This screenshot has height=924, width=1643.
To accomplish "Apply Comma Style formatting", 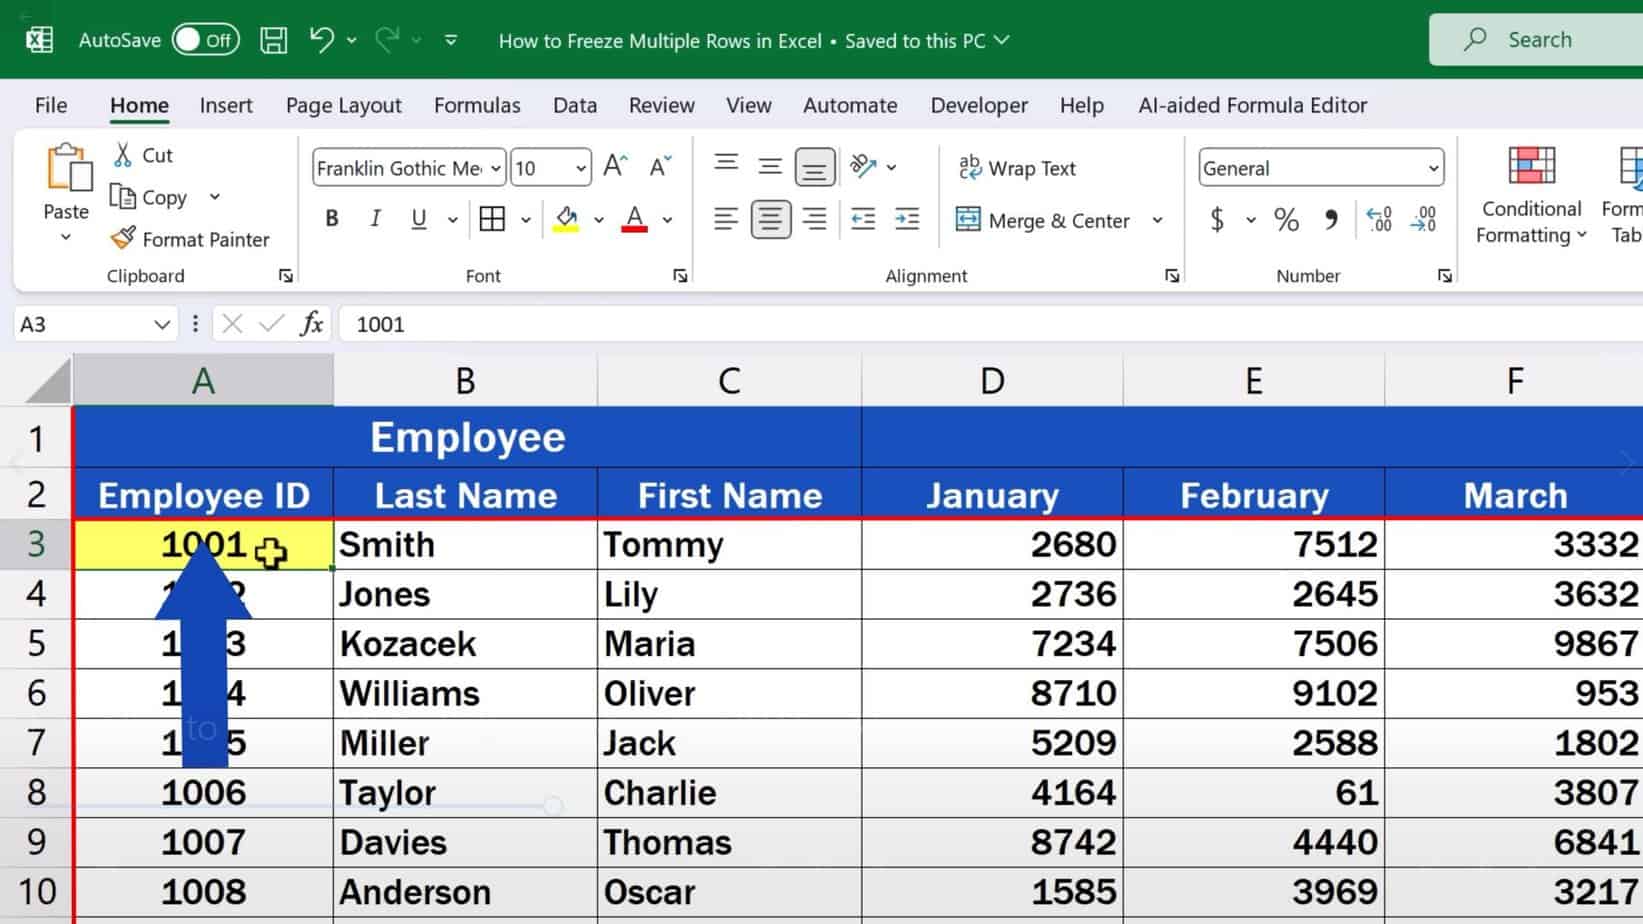I will coord(1330,219).
